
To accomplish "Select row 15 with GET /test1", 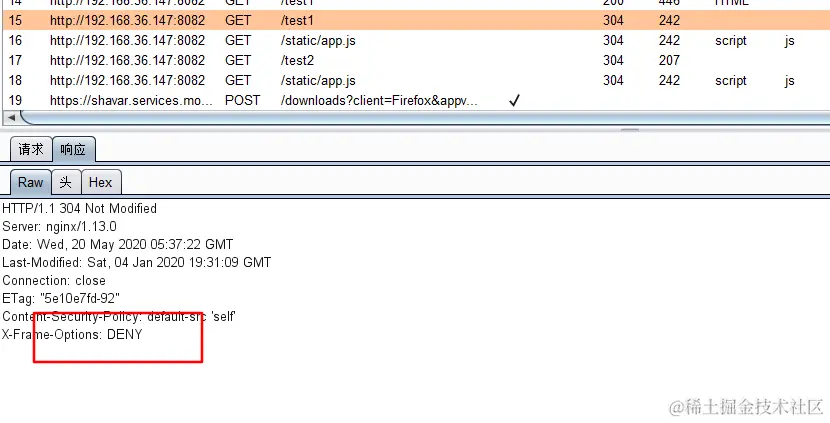I will point(415,21).
